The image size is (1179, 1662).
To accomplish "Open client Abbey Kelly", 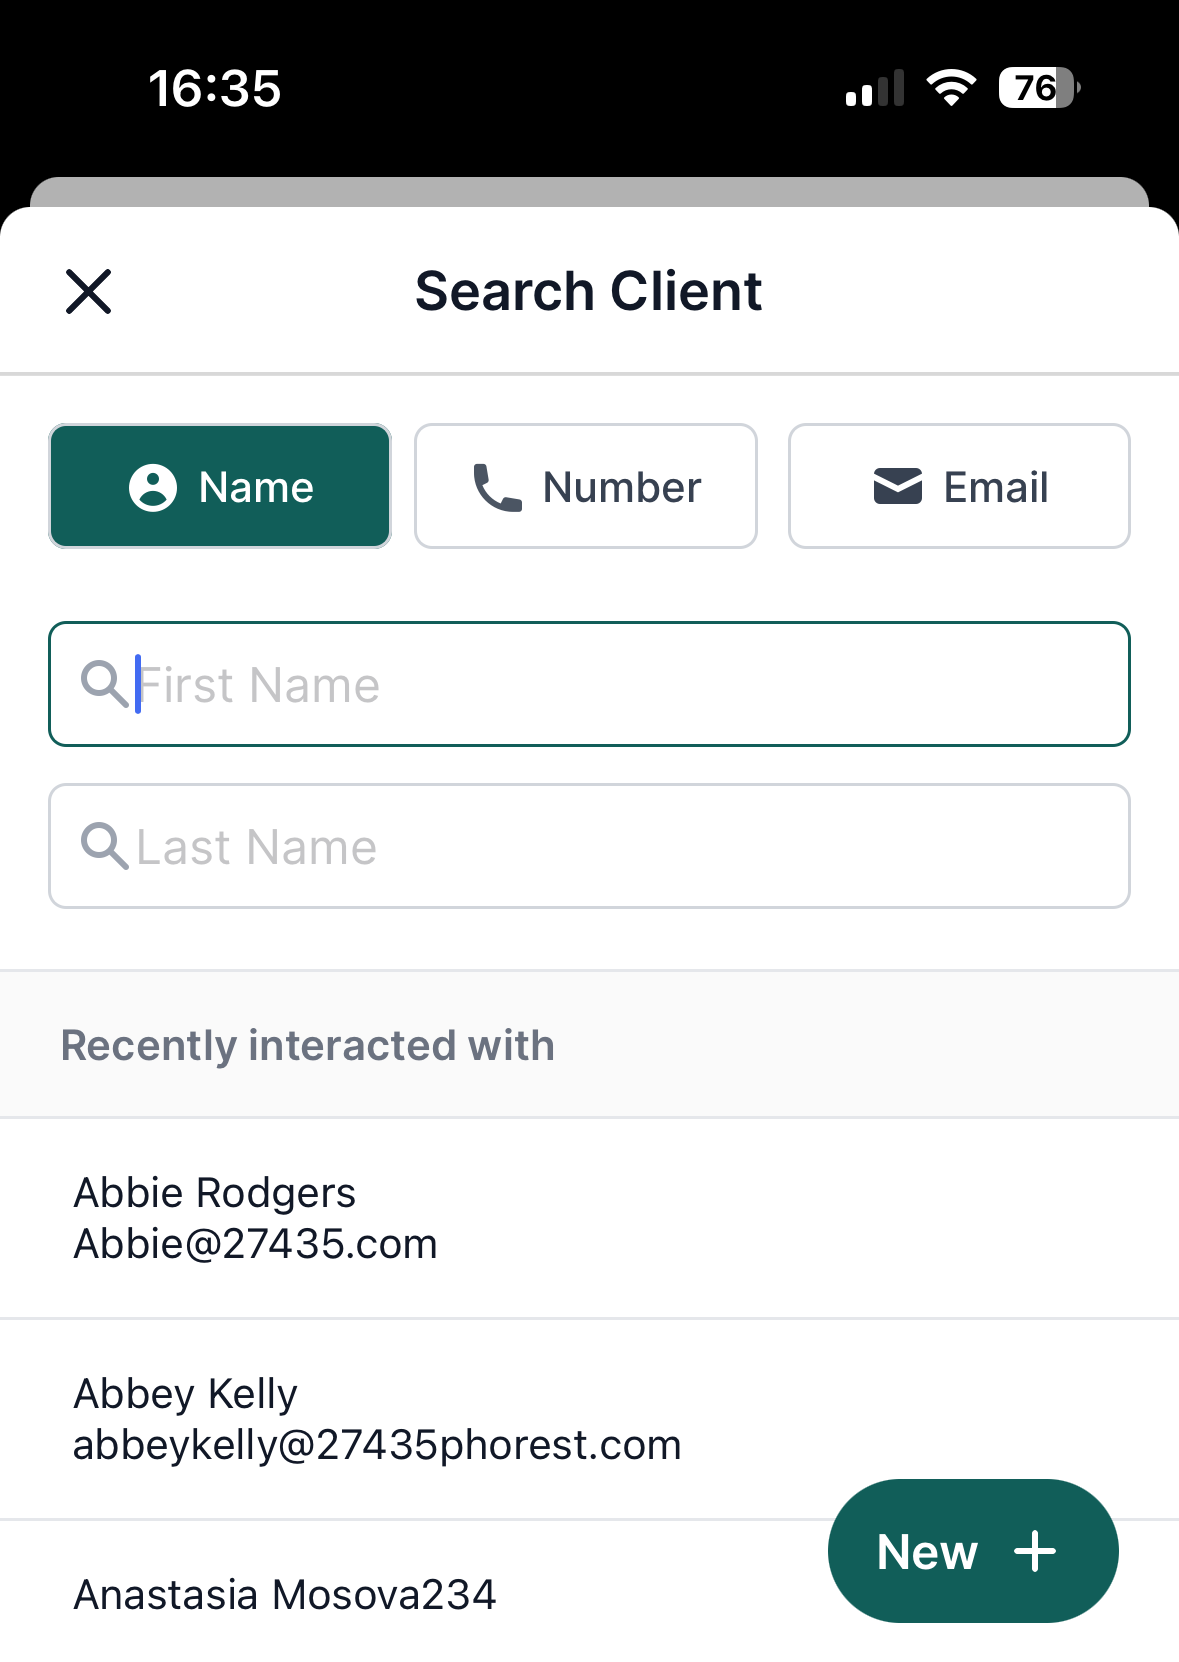I will pos(589,1419).
